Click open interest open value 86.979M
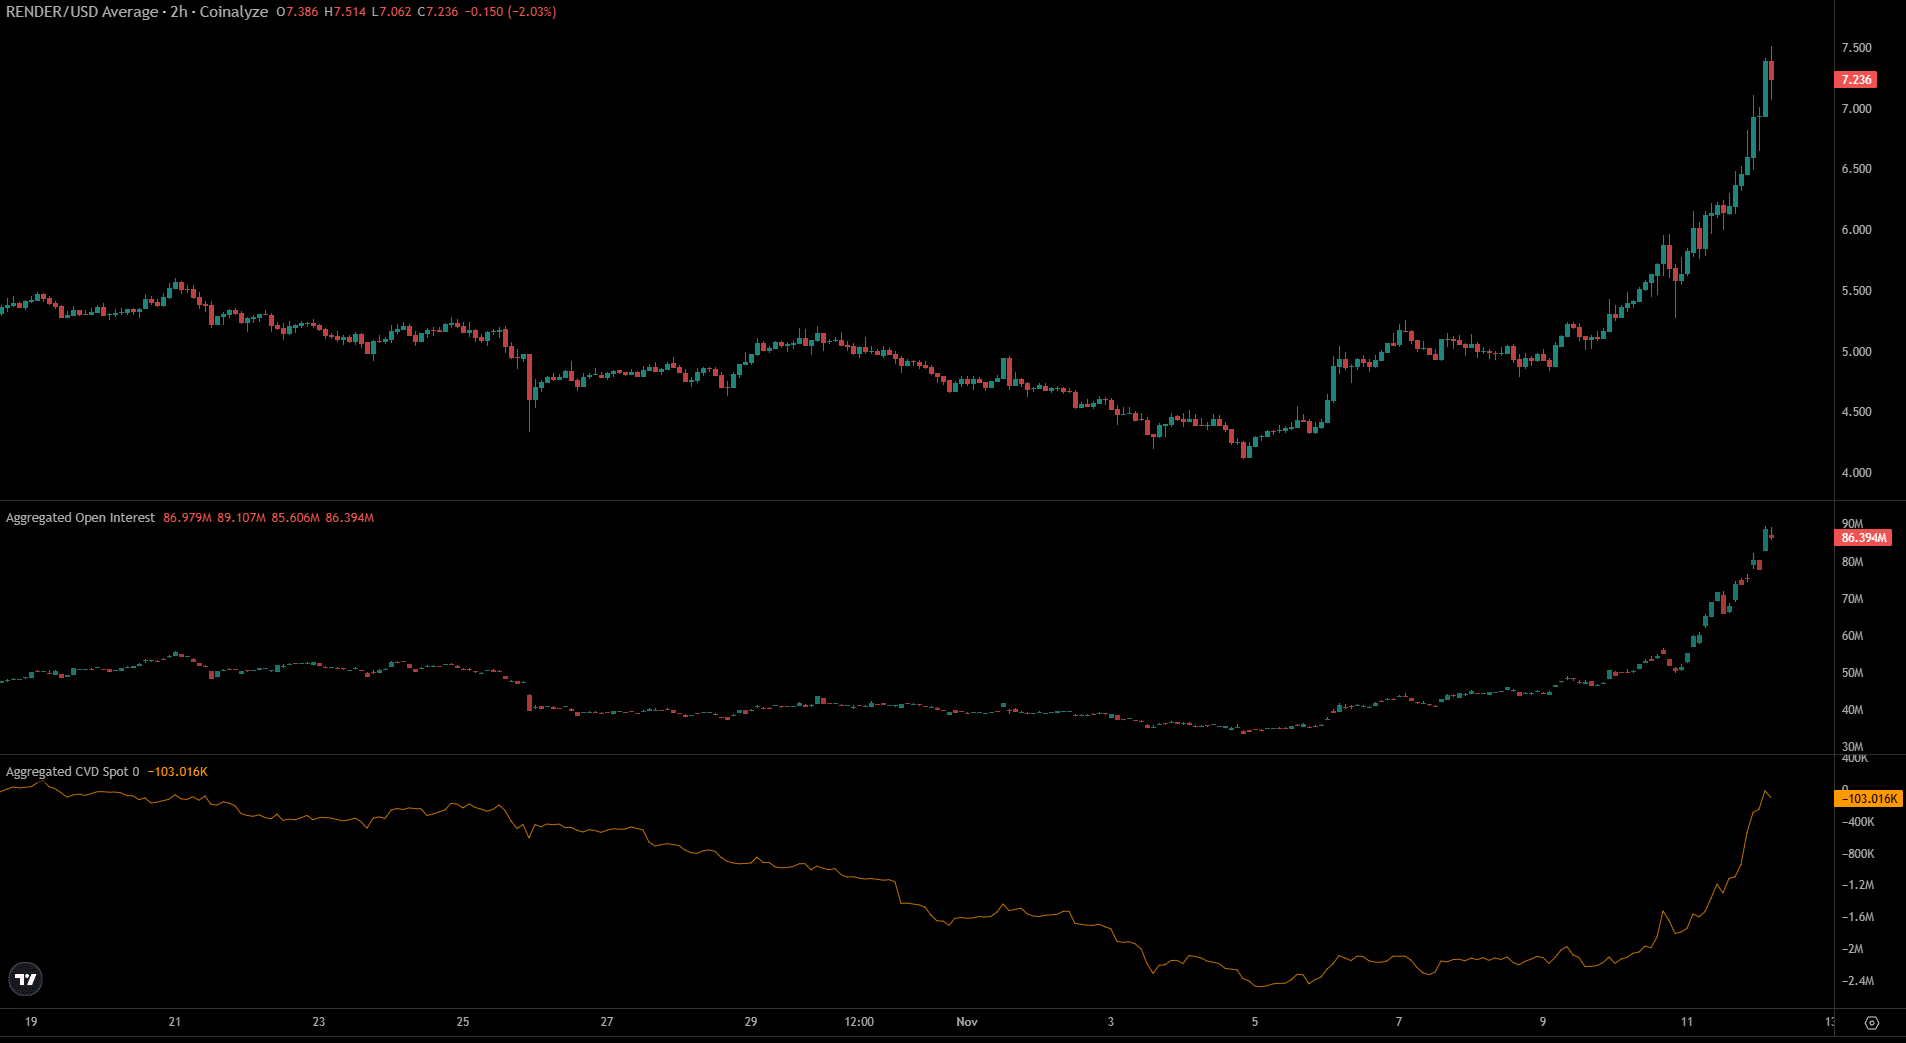1906x1043 pixels. coord(187,518)
